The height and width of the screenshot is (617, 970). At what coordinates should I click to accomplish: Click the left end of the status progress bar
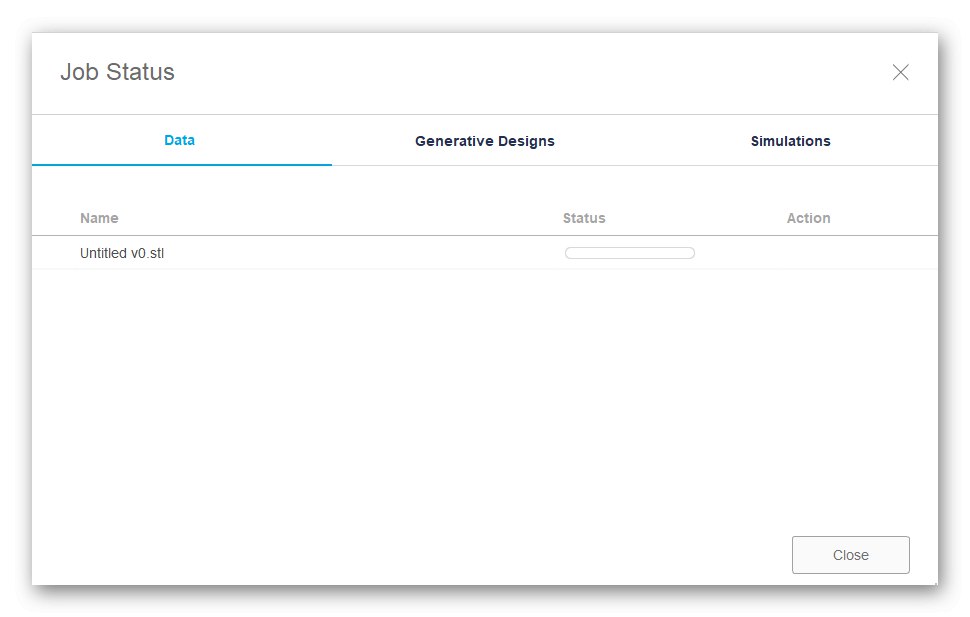tap(570, 253)
